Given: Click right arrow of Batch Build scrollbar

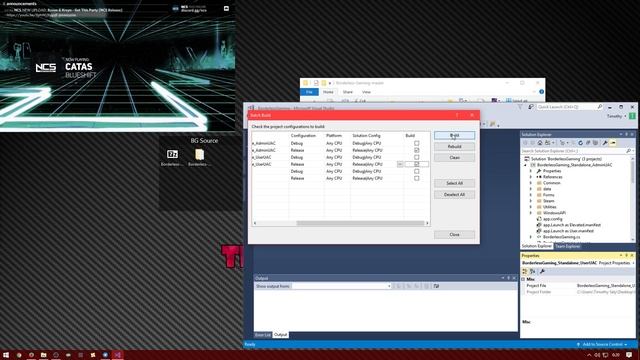Looking at the screenshot, I should click(x=427, y=223).
